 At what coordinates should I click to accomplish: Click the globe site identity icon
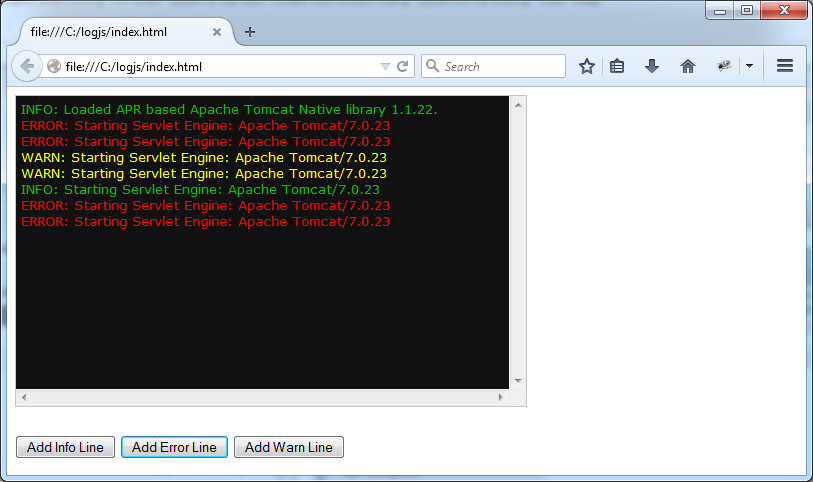click(53, 66)
